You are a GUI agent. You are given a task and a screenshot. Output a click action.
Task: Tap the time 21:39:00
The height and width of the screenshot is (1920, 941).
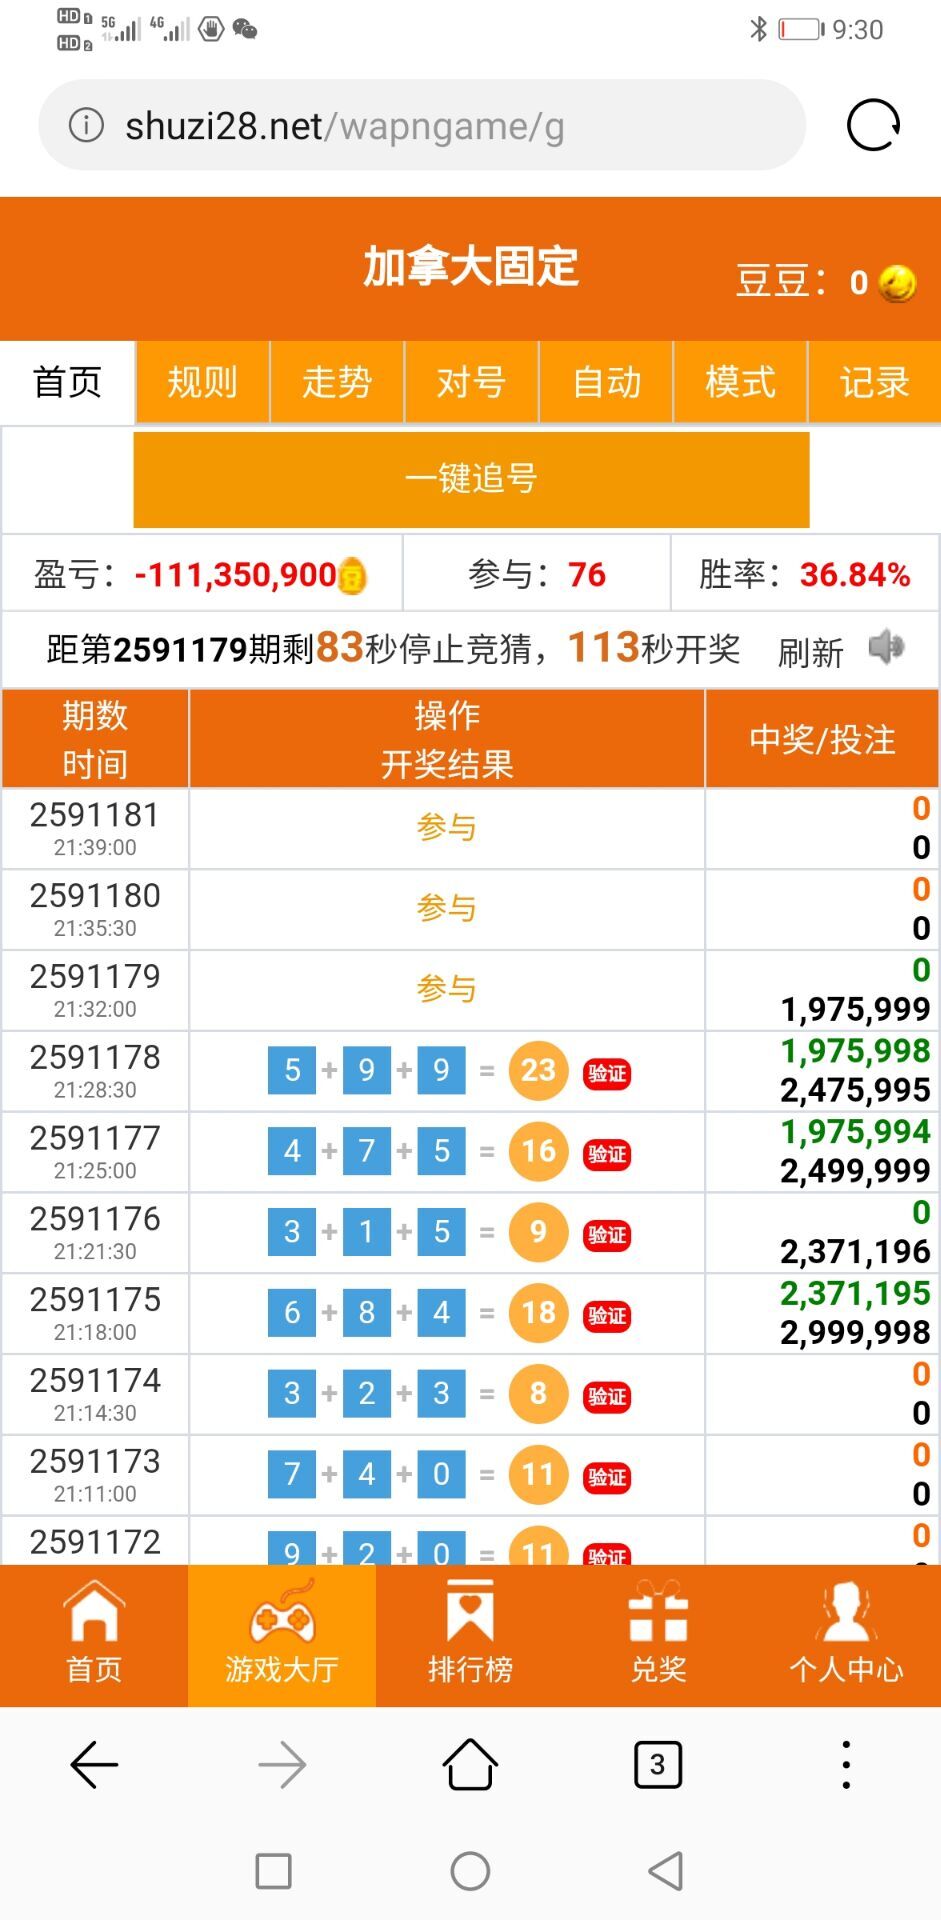95,848
